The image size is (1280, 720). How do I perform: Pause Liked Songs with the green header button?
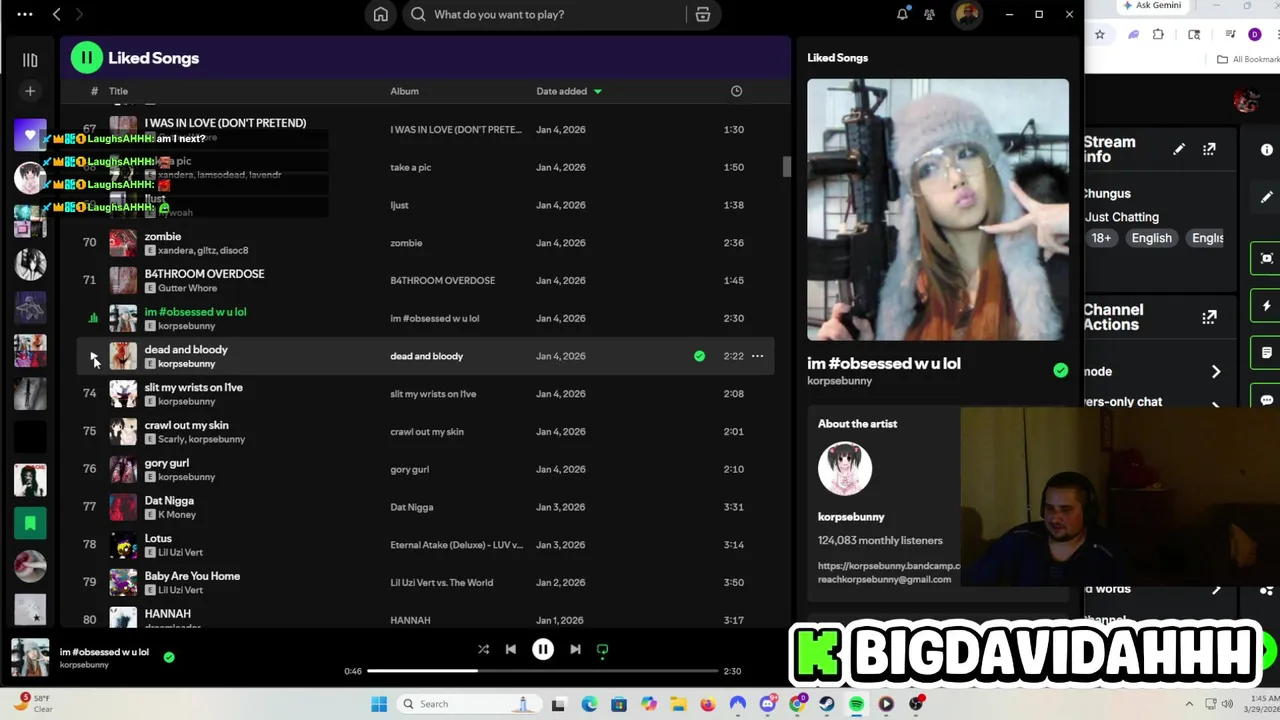[87, 58]
